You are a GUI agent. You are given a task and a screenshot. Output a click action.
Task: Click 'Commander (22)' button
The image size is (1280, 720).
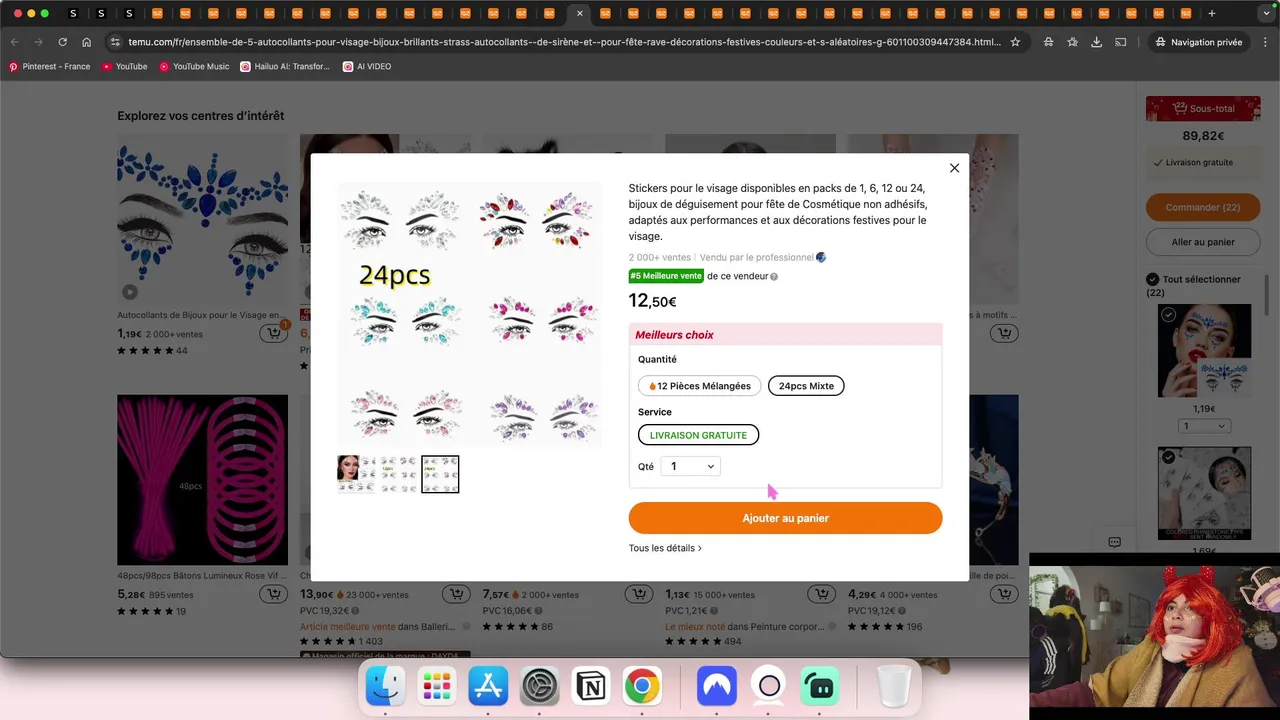[1203, 208]
